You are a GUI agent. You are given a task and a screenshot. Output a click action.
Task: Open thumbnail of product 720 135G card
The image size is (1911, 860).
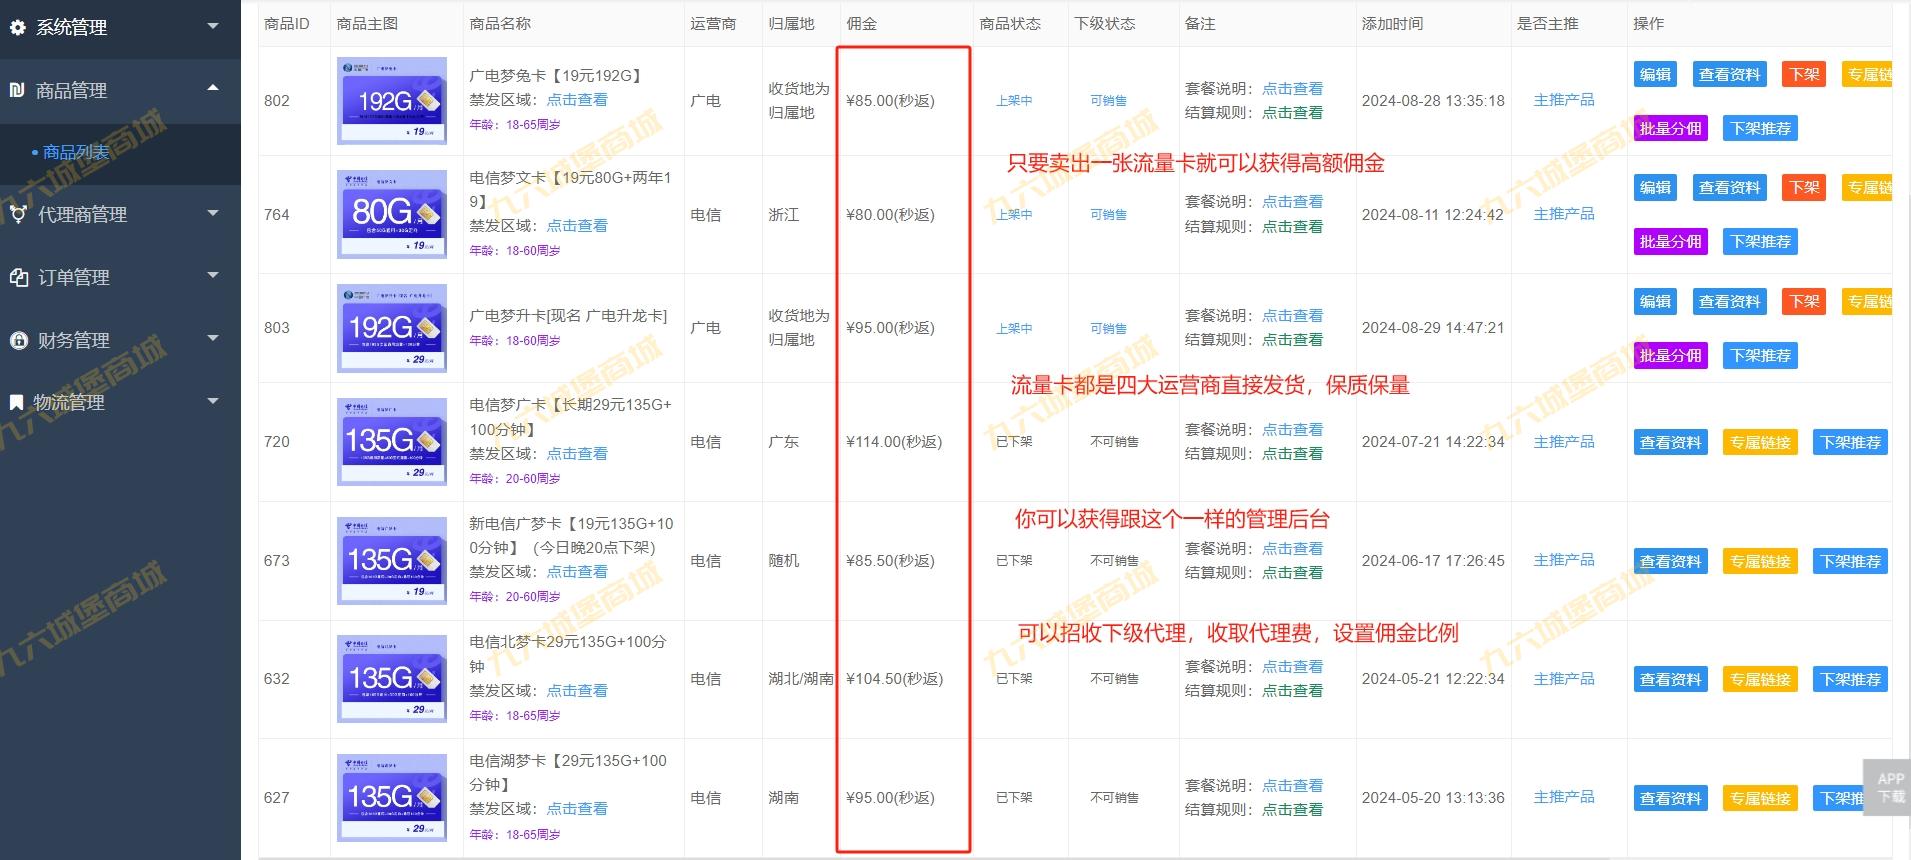click(x=392, y=441)
